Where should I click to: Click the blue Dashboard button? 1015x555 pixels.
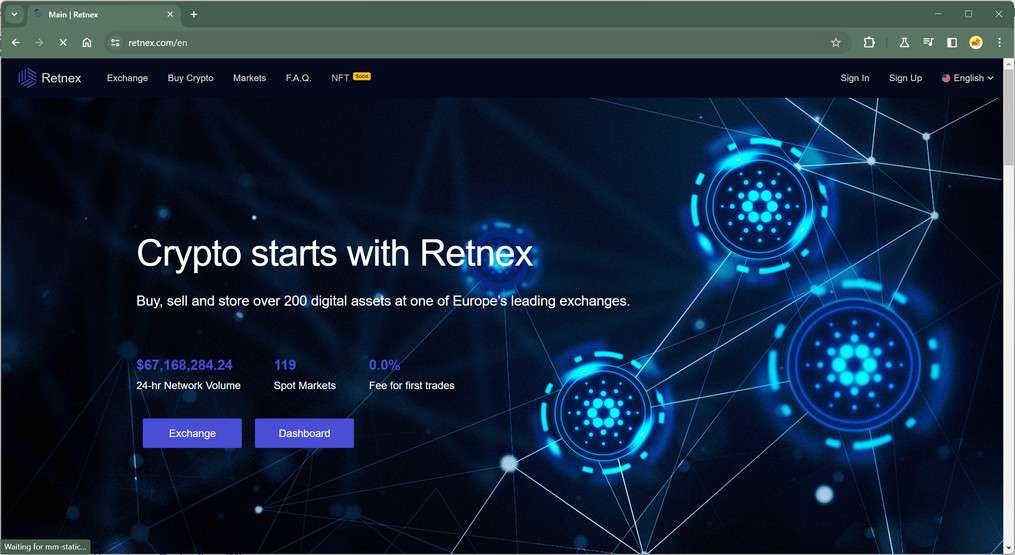coord(304,433)
